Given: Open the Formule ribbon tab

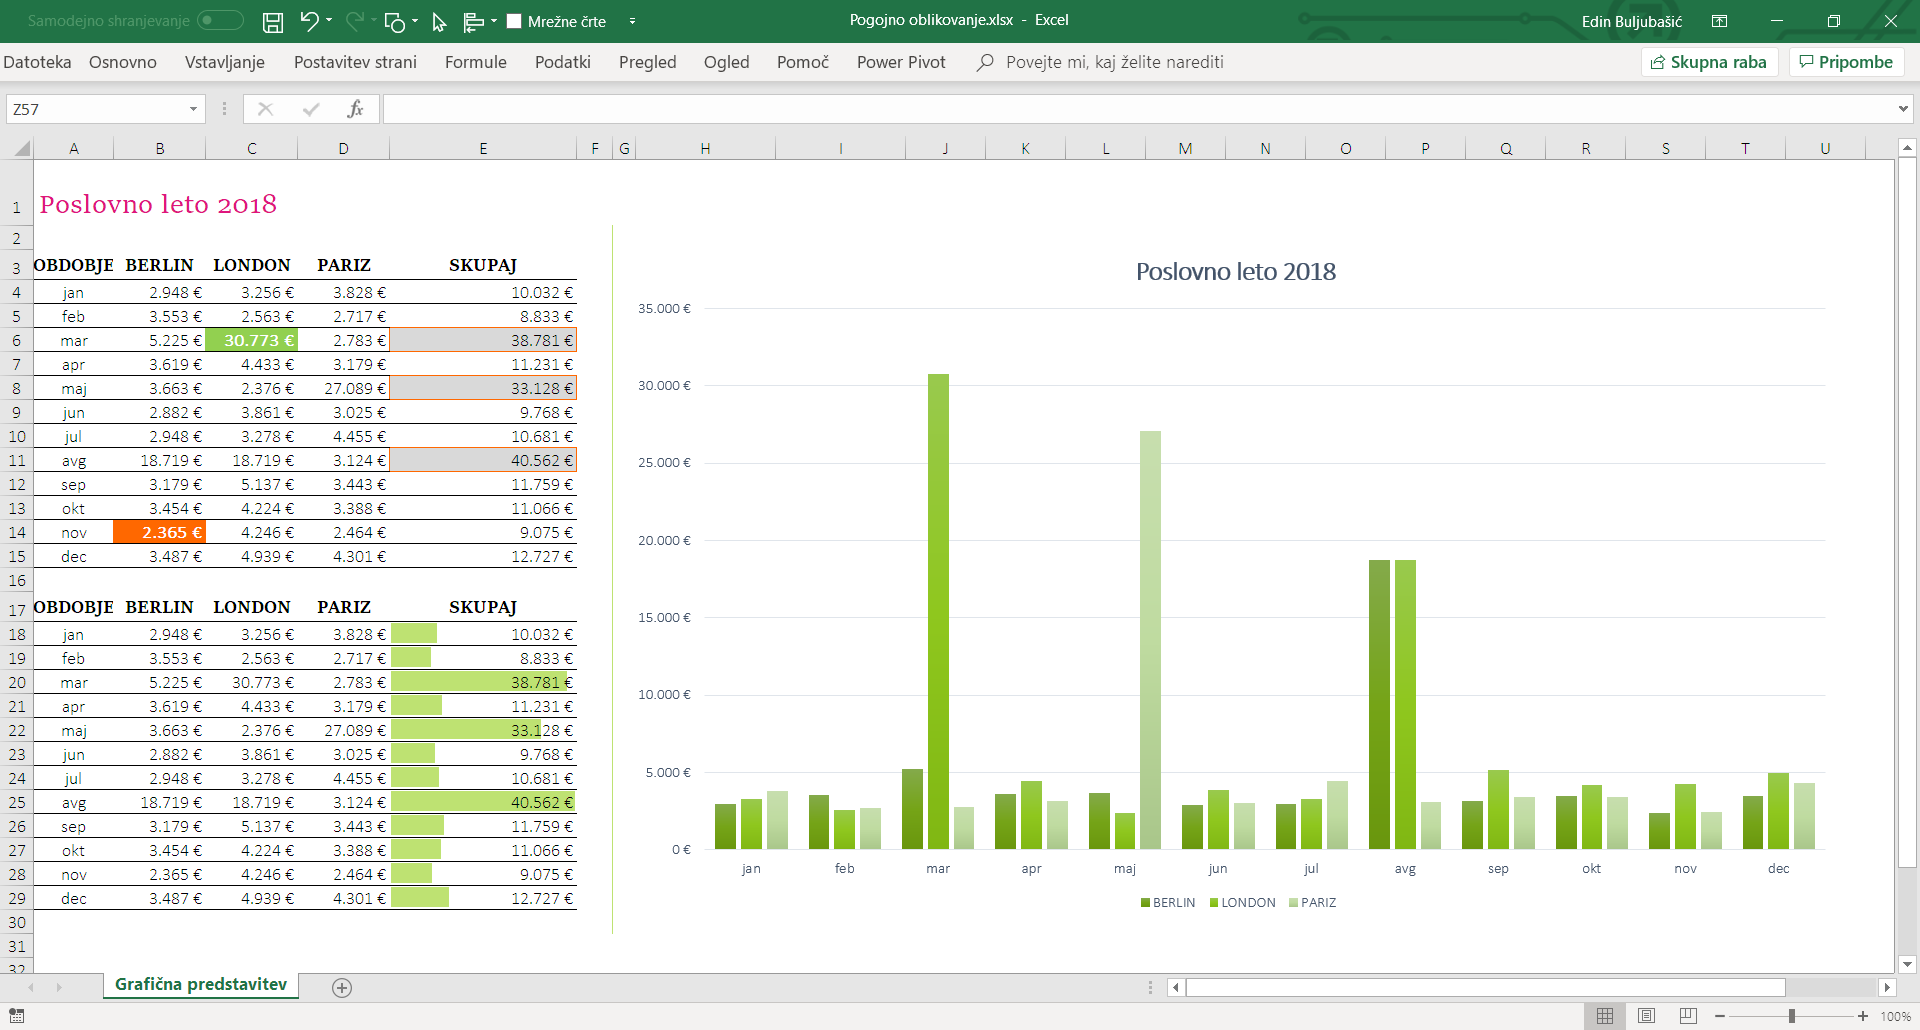Looking at the screenshot, I should 476,62.
